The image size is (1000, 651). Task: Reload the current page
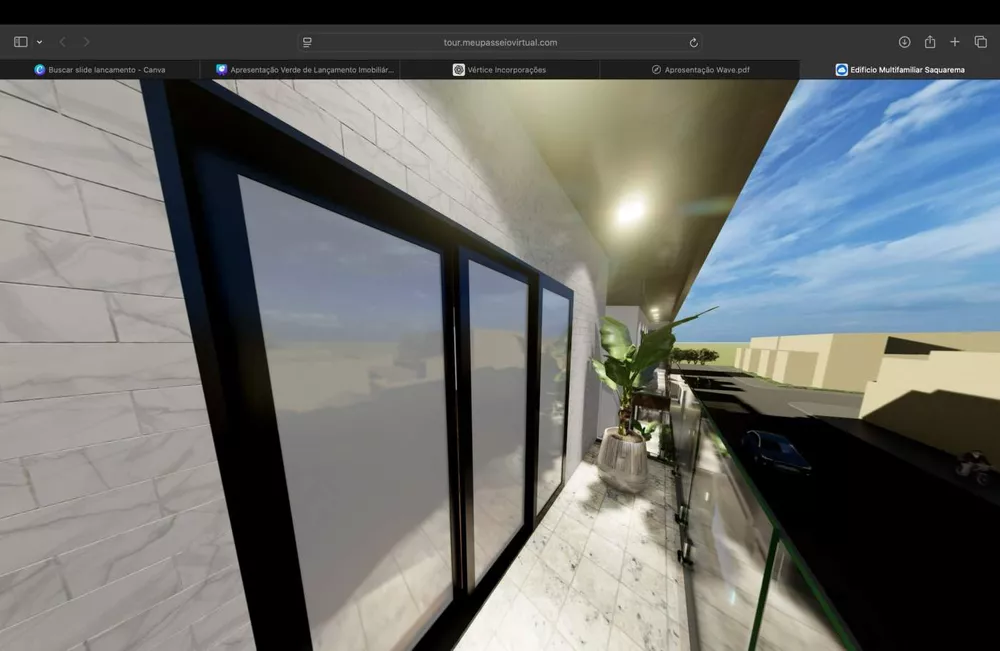[693, 42]
